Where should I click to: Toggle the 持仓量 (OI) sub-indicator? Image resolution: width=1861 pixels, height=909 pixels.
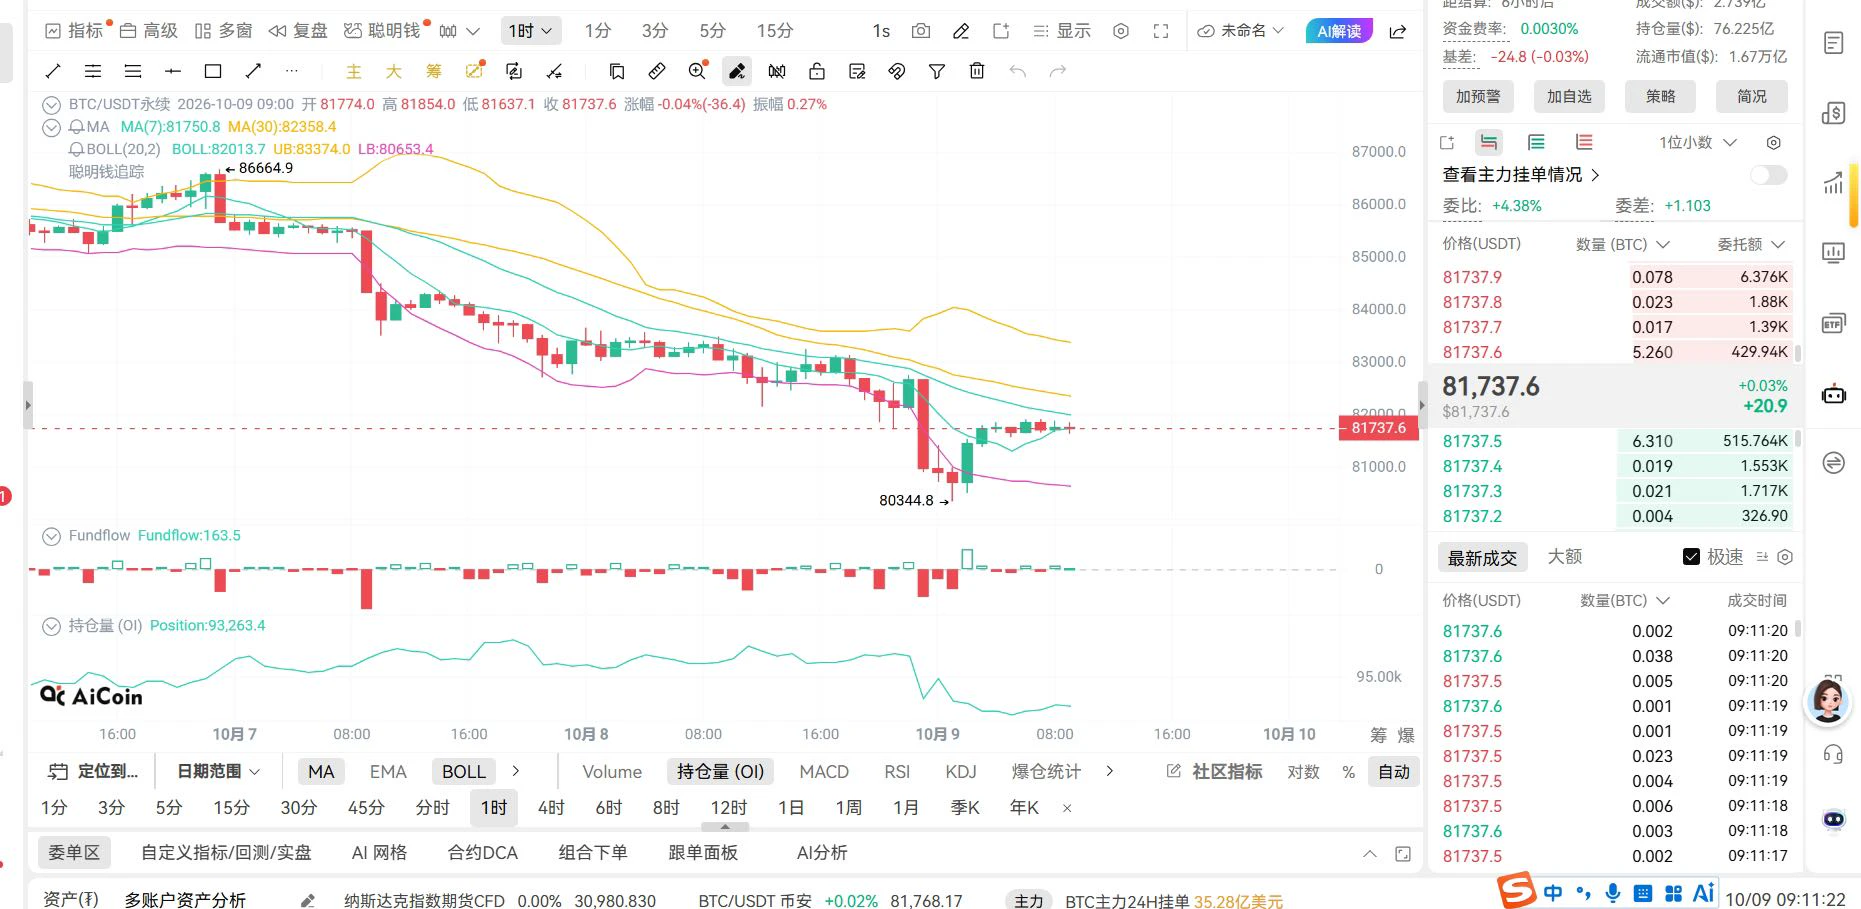coord(720,771)
